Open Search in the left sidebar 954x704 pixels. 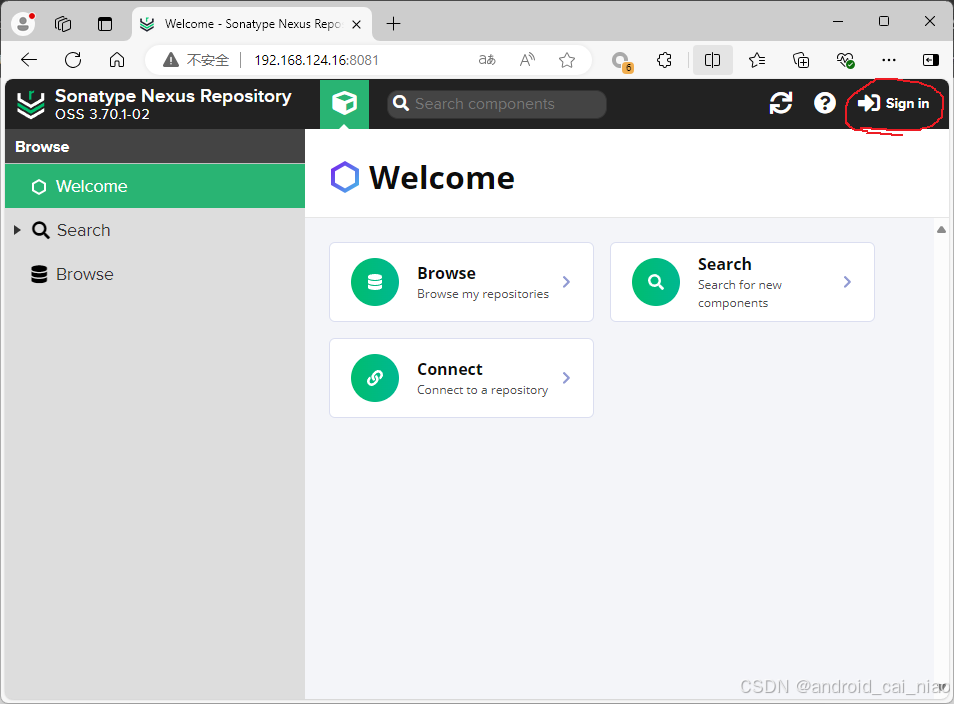click(83, 230)
